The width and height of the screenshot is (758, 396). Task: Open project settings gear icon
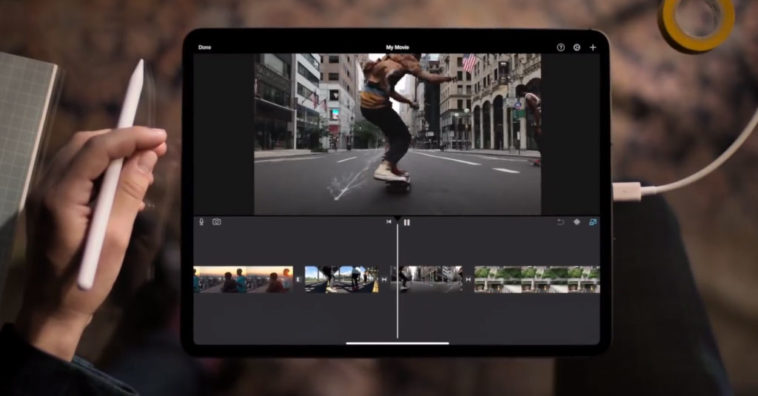(577, 47)
